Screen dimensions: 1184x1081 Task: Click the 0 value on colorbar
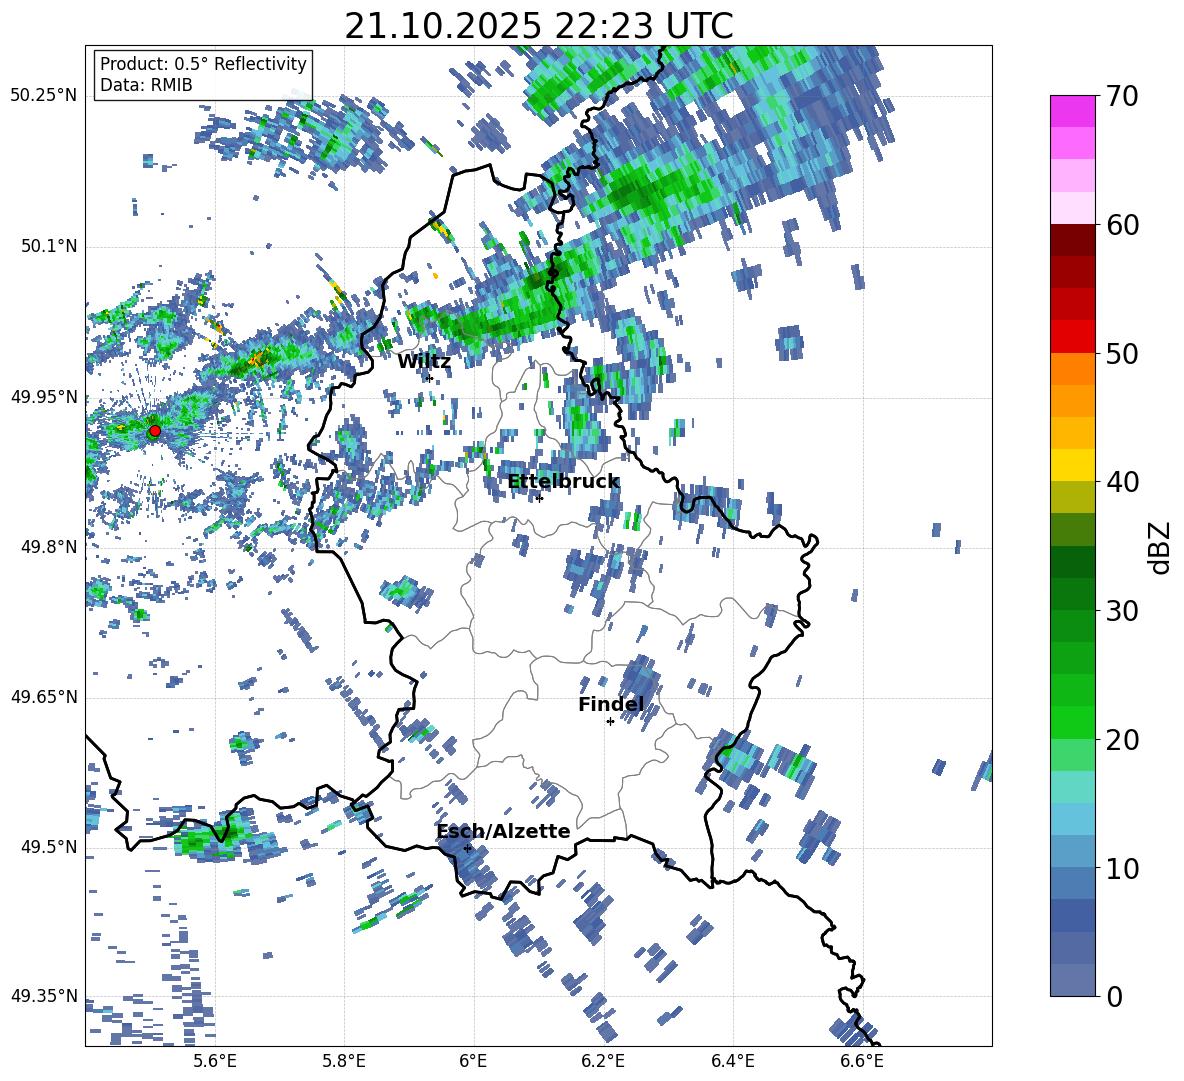coord(1114,996)
